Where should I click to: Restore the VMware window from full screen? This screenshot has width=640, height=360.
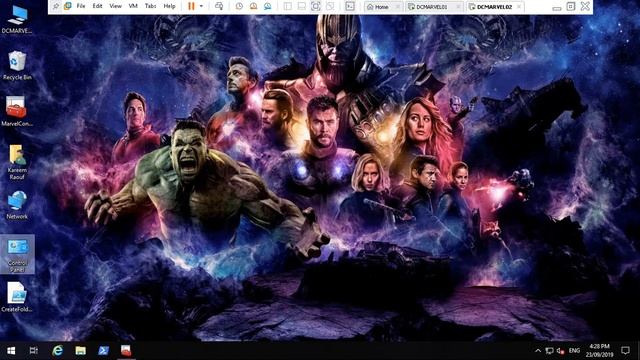[x=571, y=6]
